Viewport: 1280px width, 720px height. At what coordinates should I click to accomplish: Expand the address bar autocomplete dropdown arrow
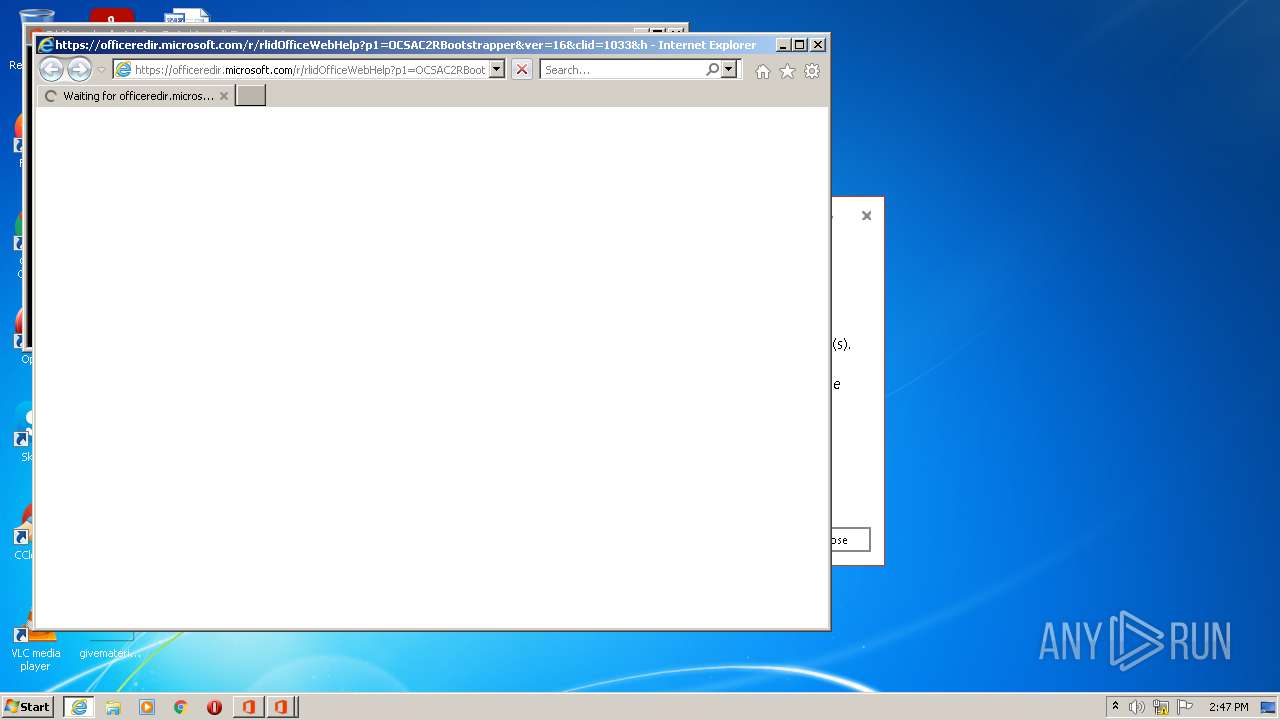coord(497,69)
